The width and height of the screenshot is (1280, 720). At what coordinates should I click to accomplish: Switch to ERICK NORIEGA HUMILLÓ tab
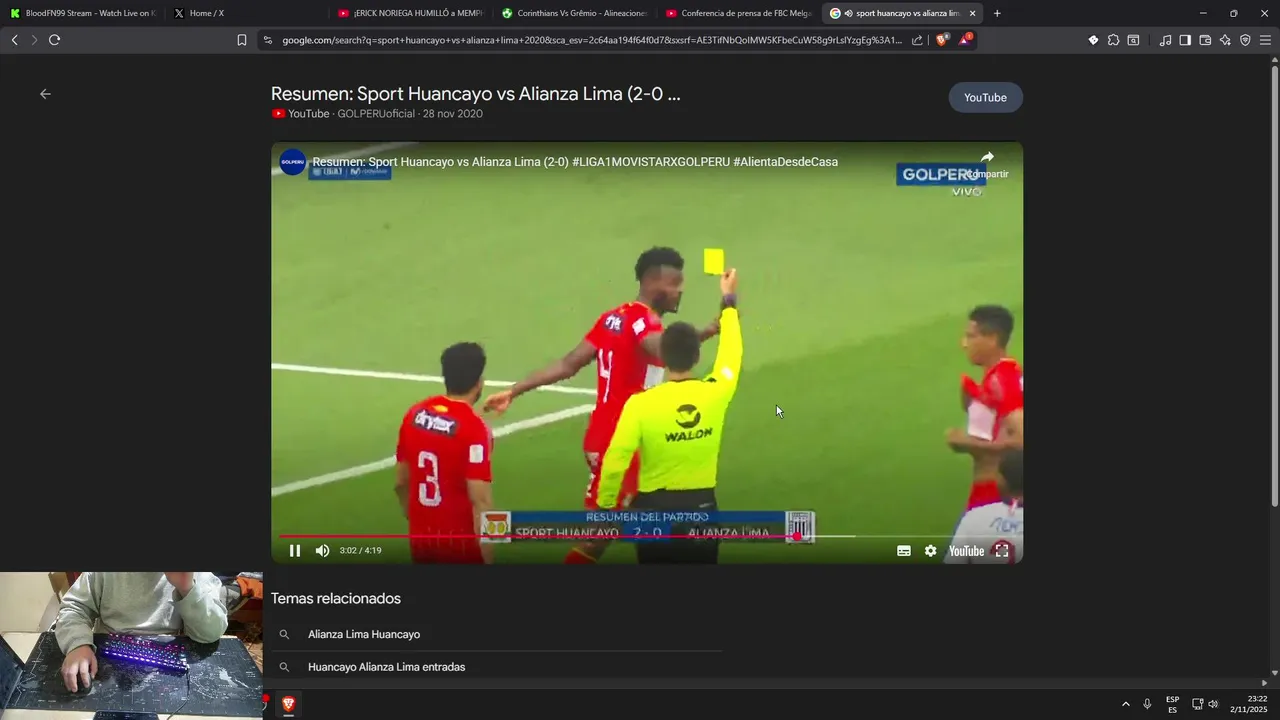(x=410, y=13)
